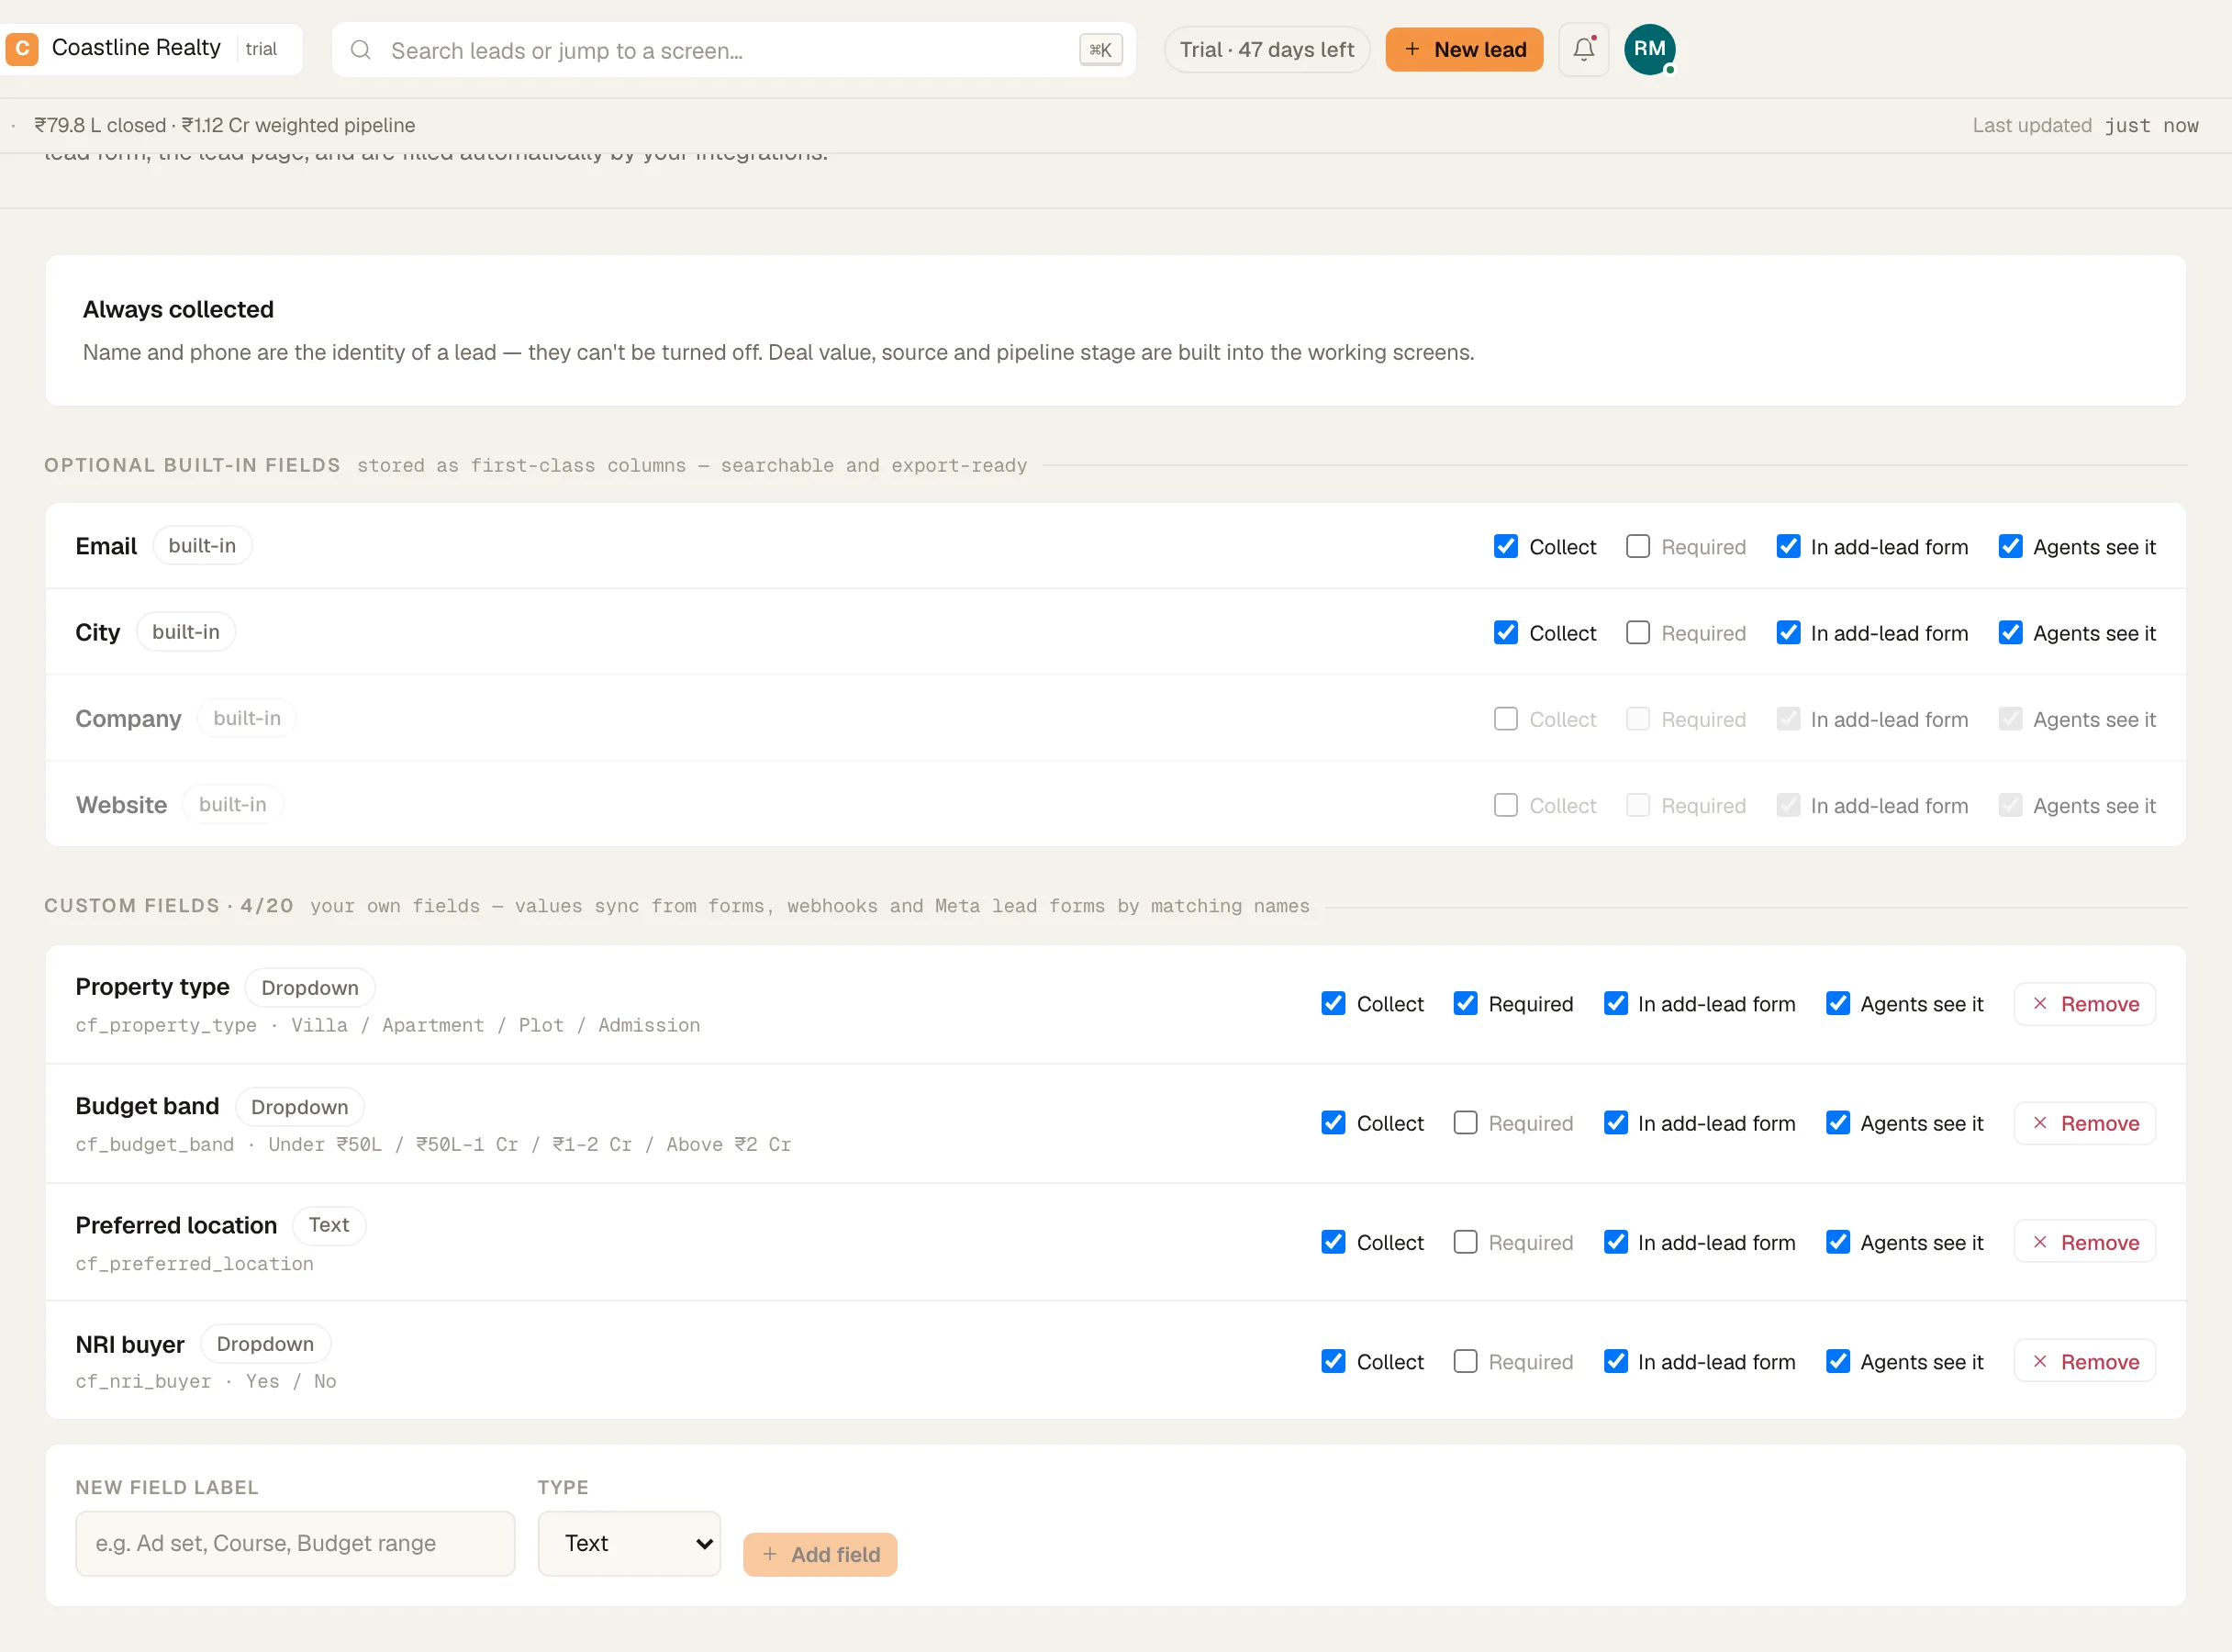Click the weighted pipeline summary text

click(x=298, y=125)
